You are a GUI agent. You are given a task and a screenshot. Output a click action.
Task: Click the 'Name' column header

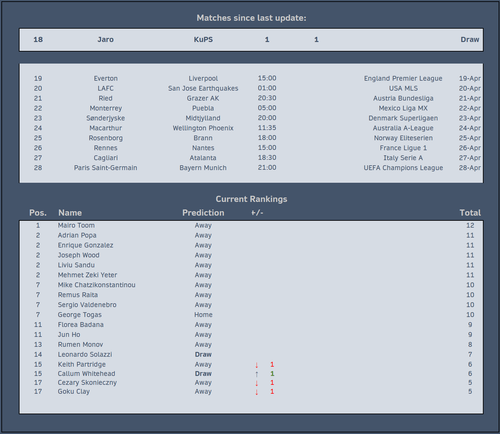[70, 213]
